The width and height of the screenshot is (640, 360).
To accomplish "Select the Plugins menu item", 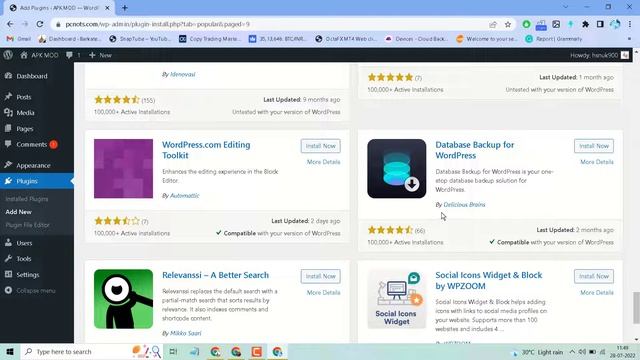I will coord(37,181).
